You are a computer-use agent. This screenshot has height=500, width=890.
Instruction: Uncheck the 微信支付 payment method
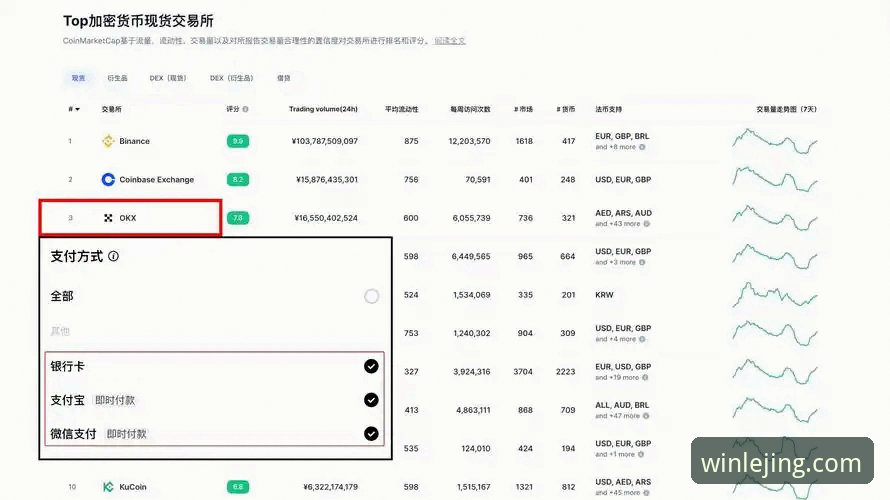[x=371, y=434]
